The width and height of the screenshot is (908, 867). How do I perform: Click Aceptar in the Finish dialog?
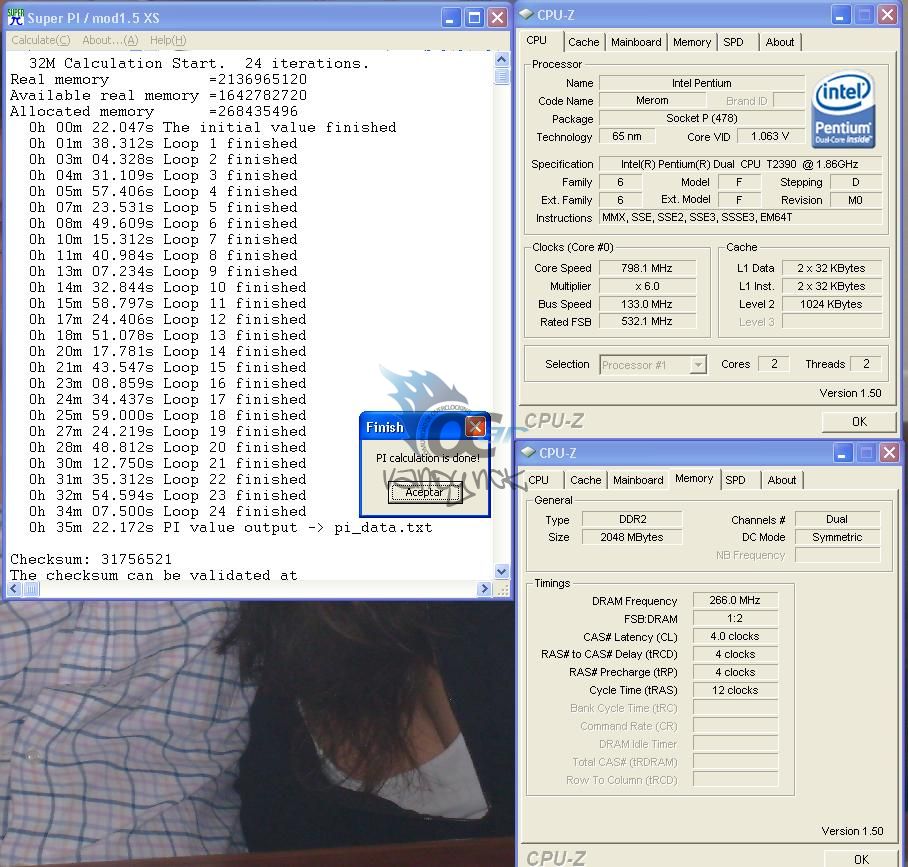click(424, 492)
